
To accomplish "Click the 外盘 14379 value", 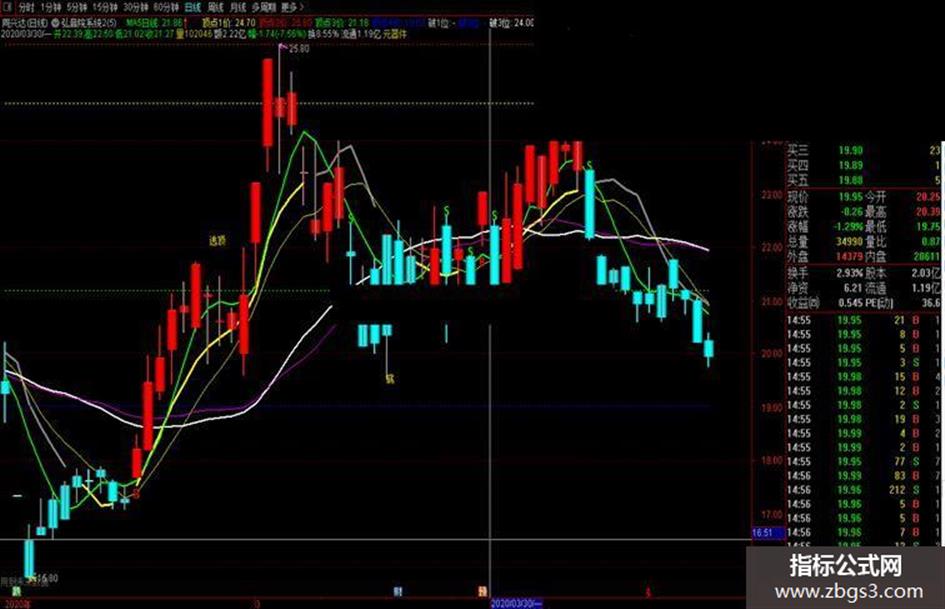I will point(849,256).
